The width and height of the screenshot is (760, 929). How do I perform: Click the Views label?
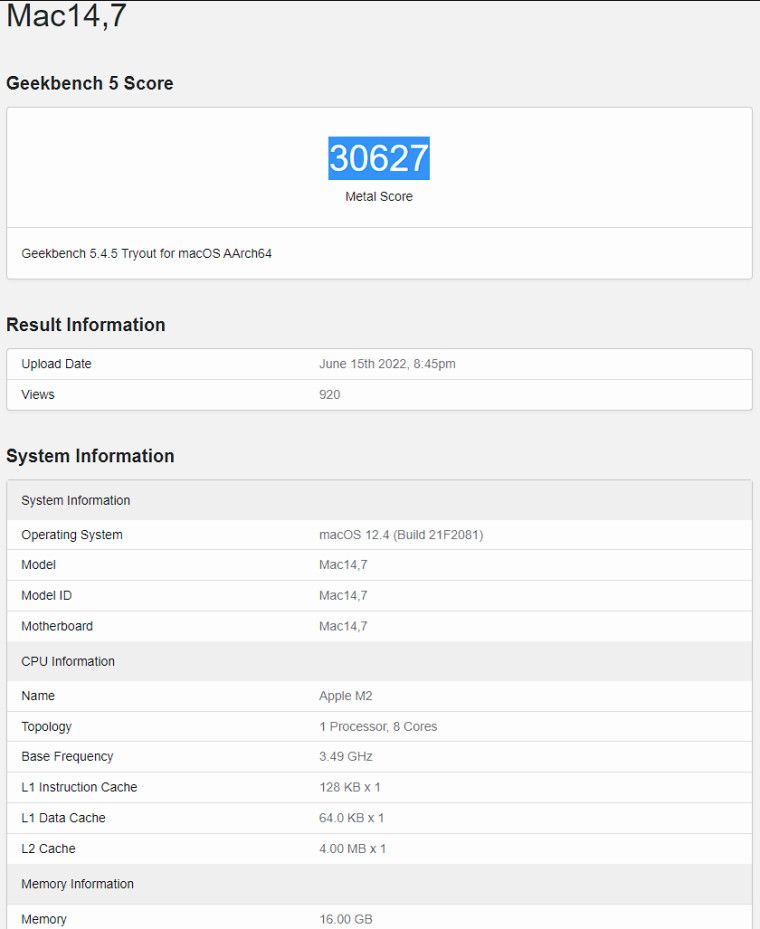click(x=38, y=395)
